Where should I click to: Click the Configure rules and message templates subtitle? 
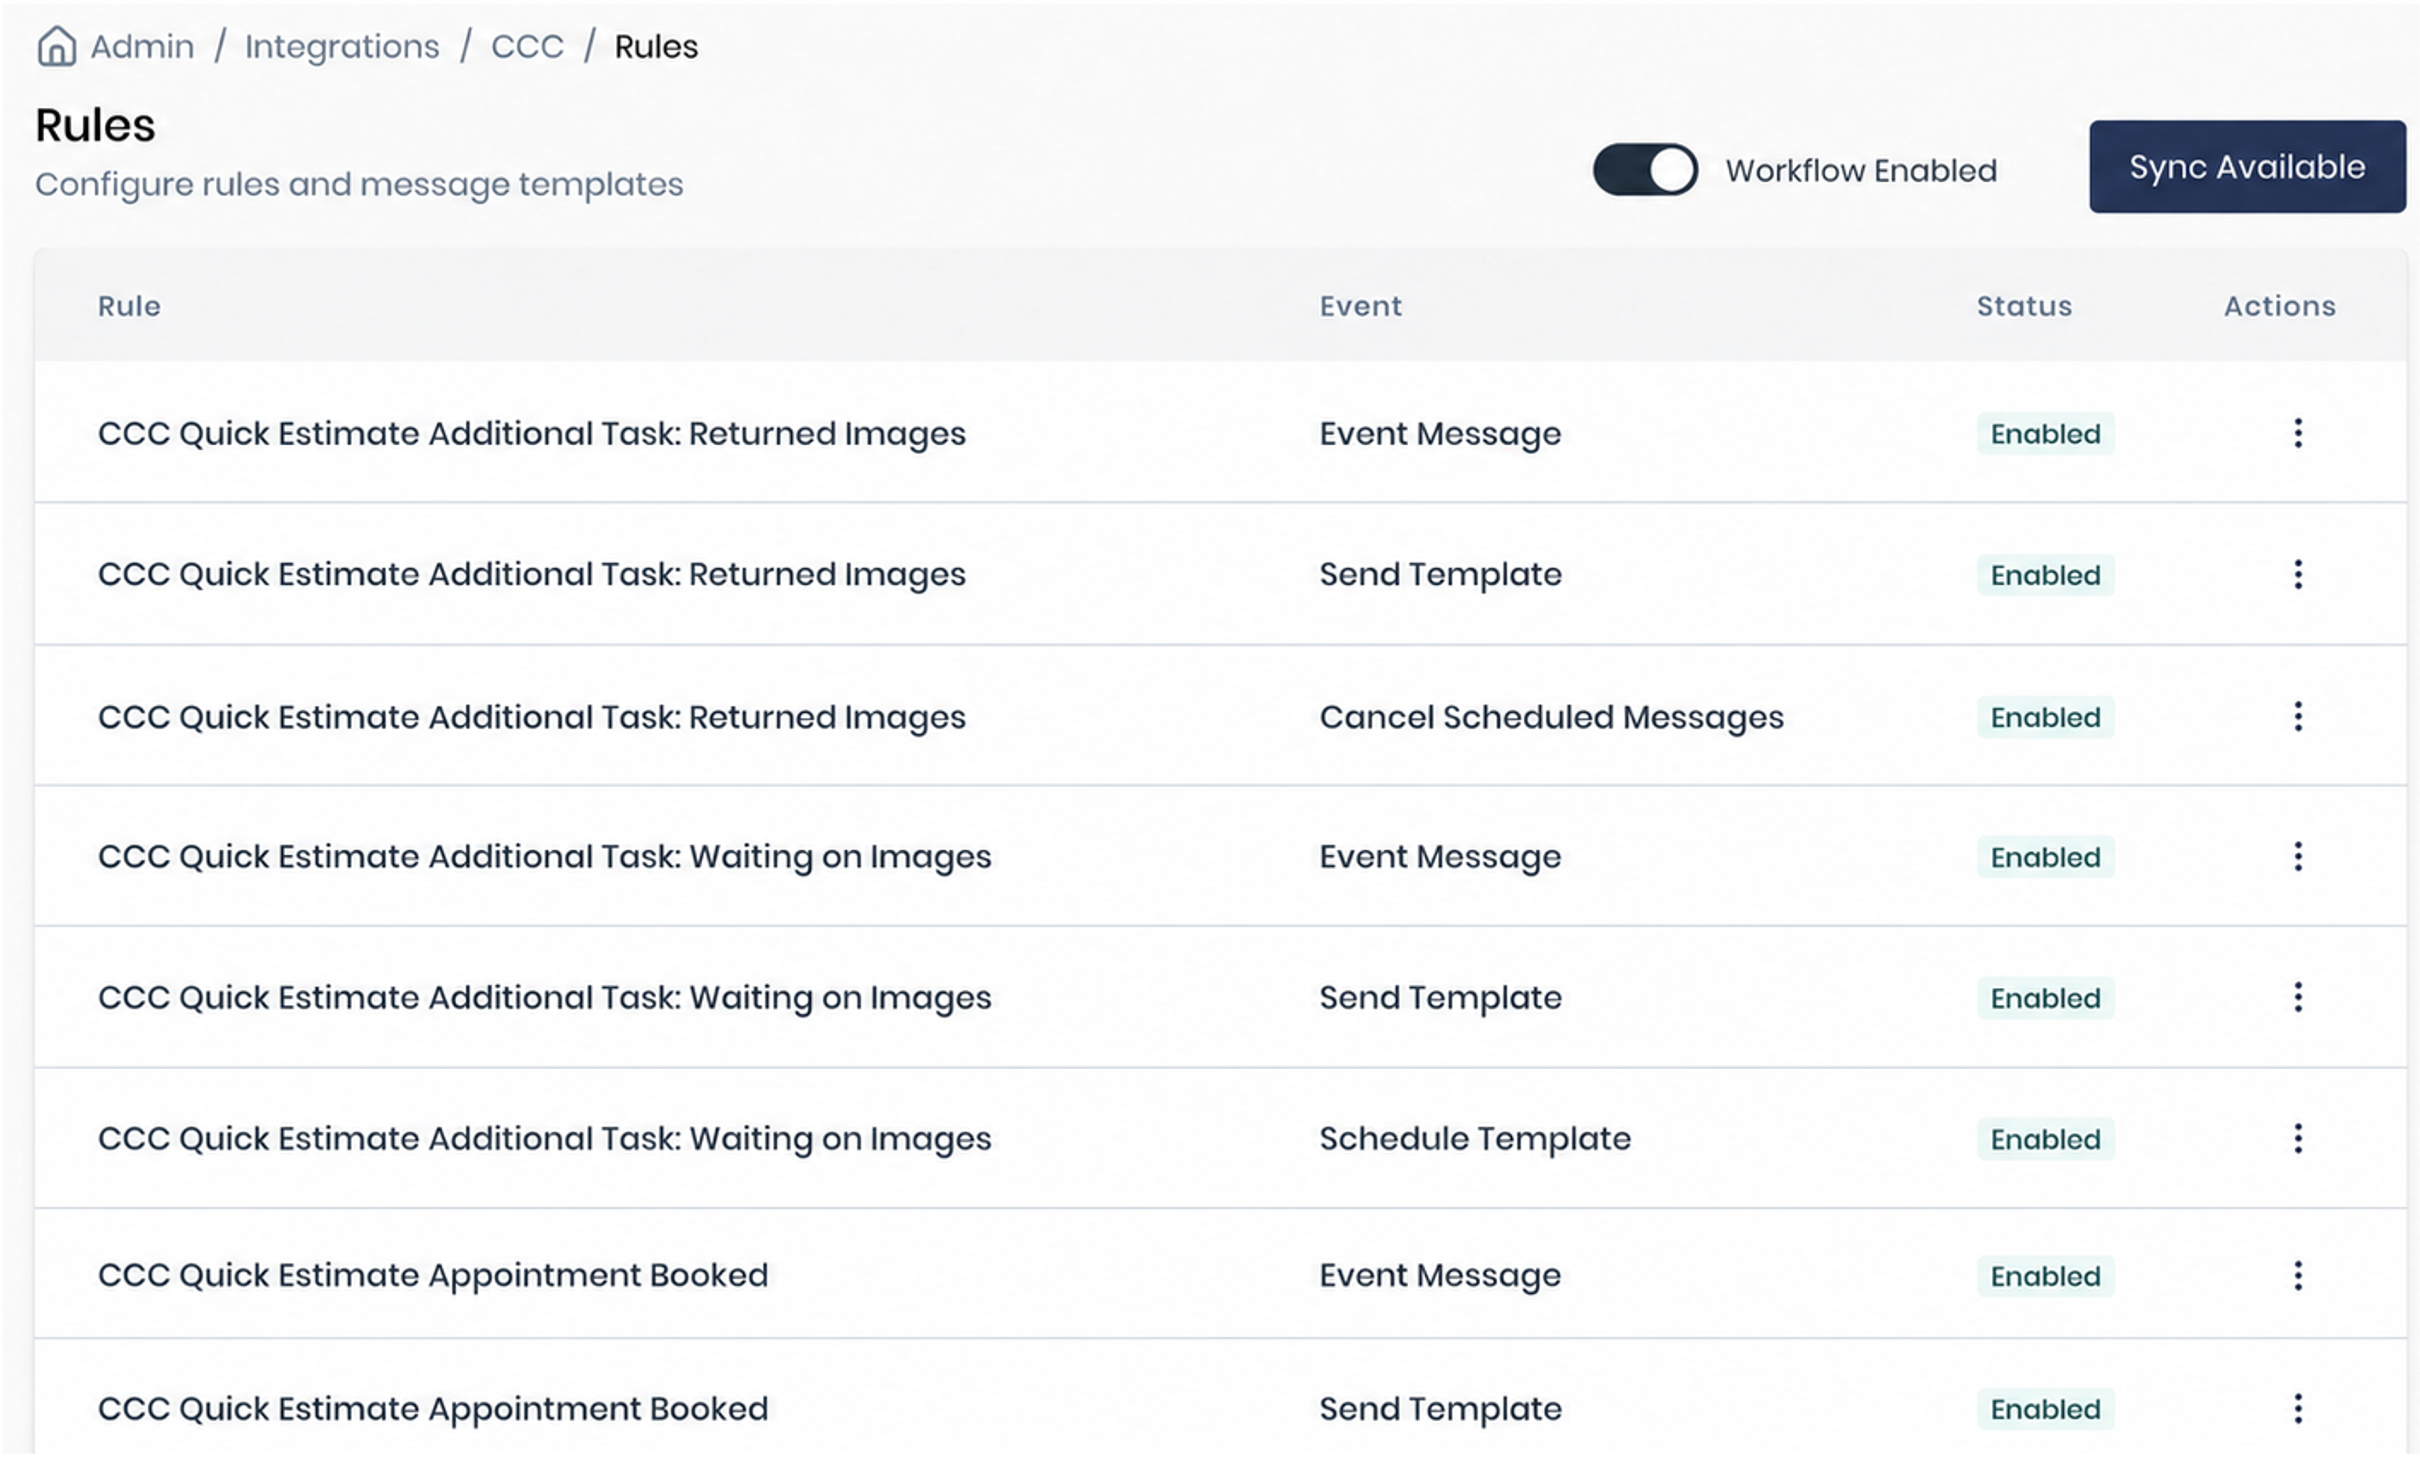click(x=359, y=185)
